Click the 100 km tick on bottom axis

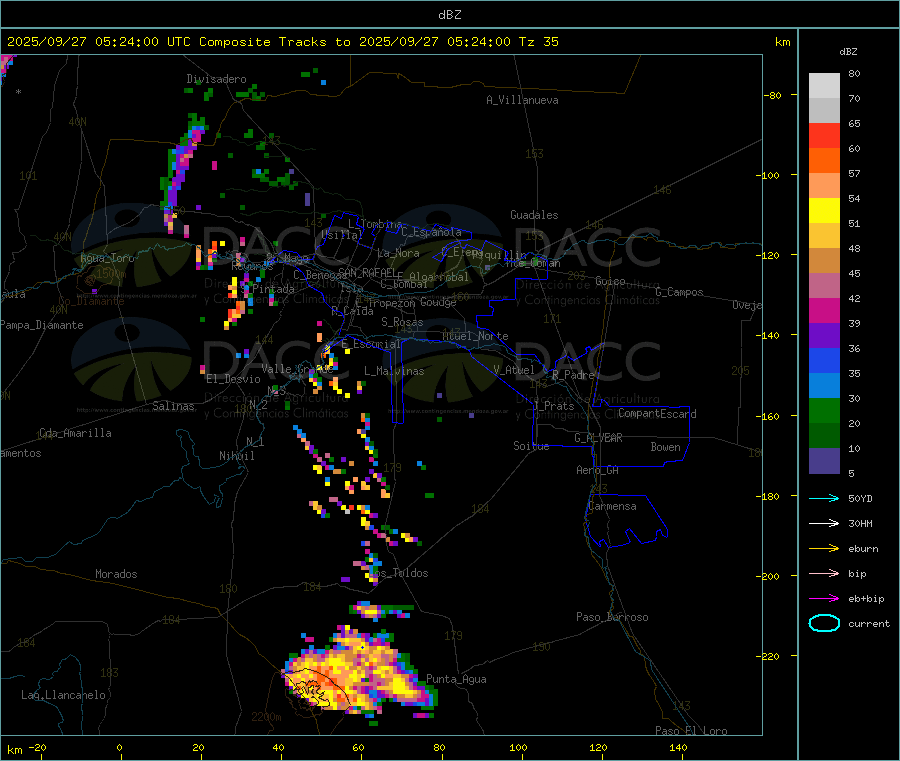click(518, 747)
